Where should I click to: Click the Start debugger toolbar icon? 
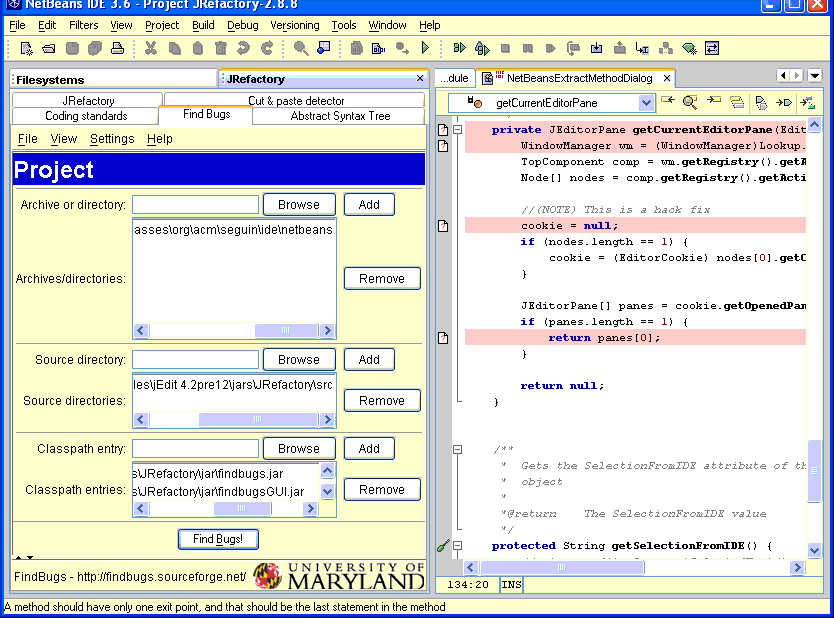[459, 48]
